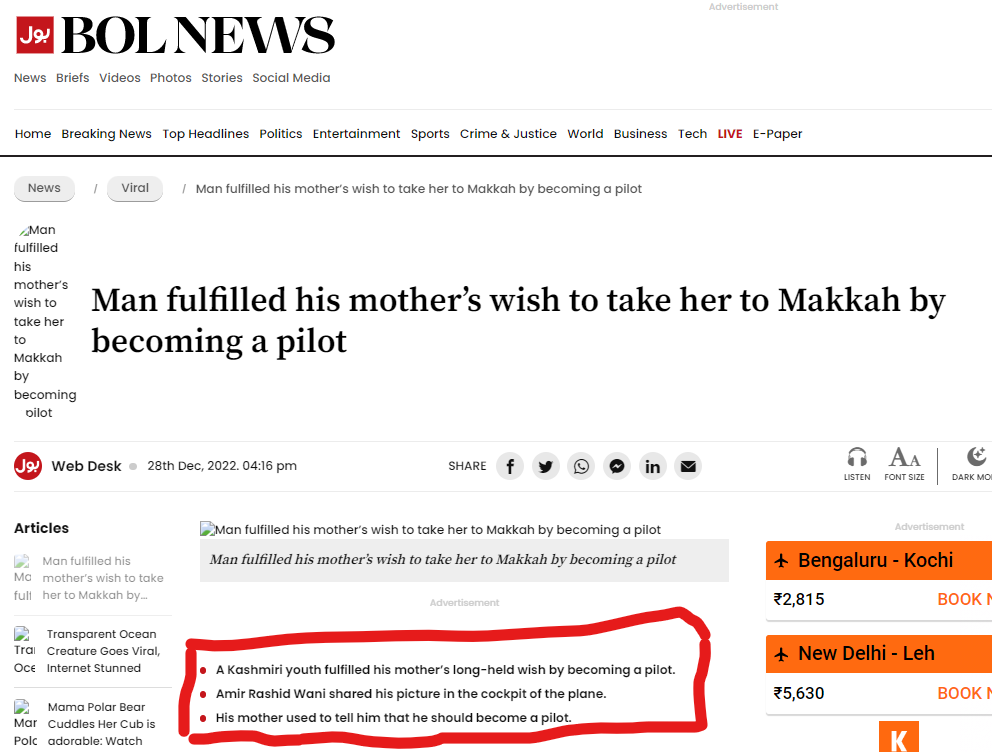The height and width of the screenshot is (752, 992).
Task: Click the News breadcrumb button
Action: [44, 188]
